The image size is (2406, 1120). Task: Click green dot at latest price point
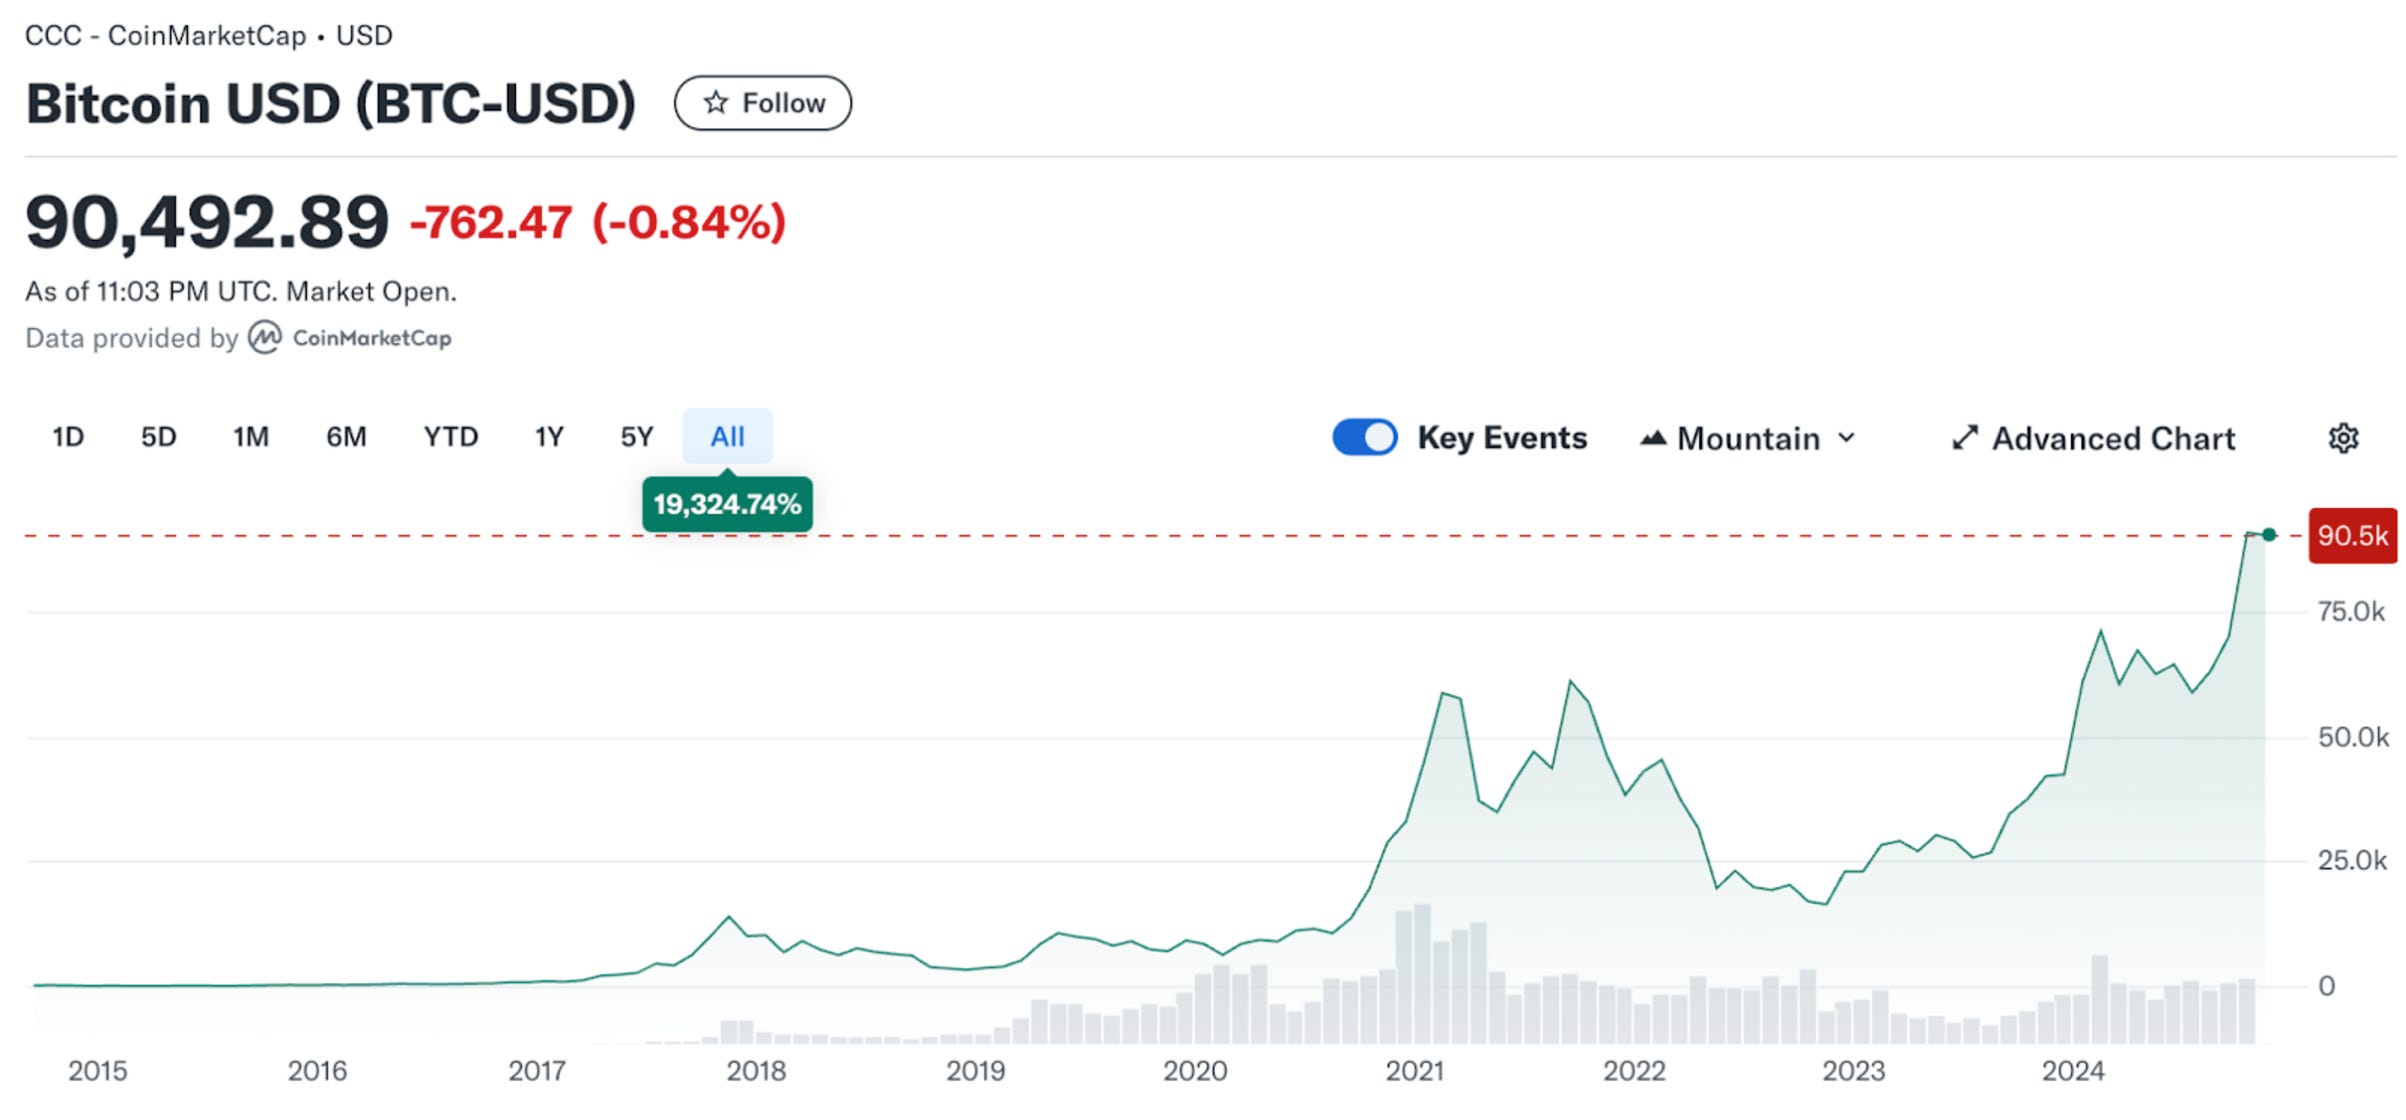click(2269, 535)
